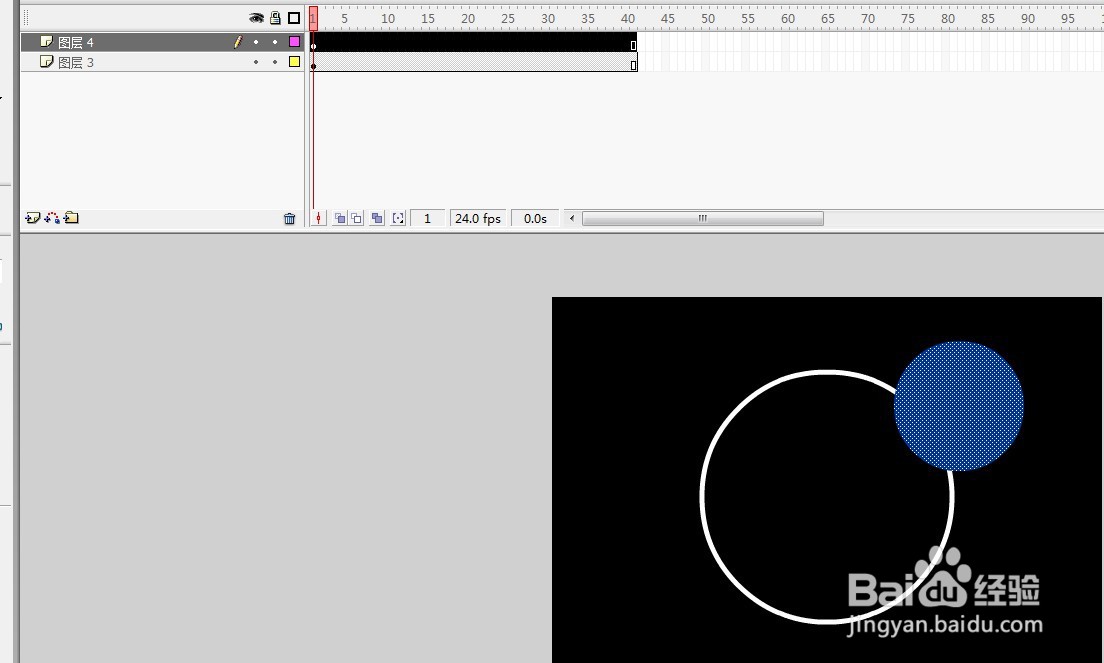
Task: Toggle visibility dot of 图层 3
Action: [x=256, y=62]
